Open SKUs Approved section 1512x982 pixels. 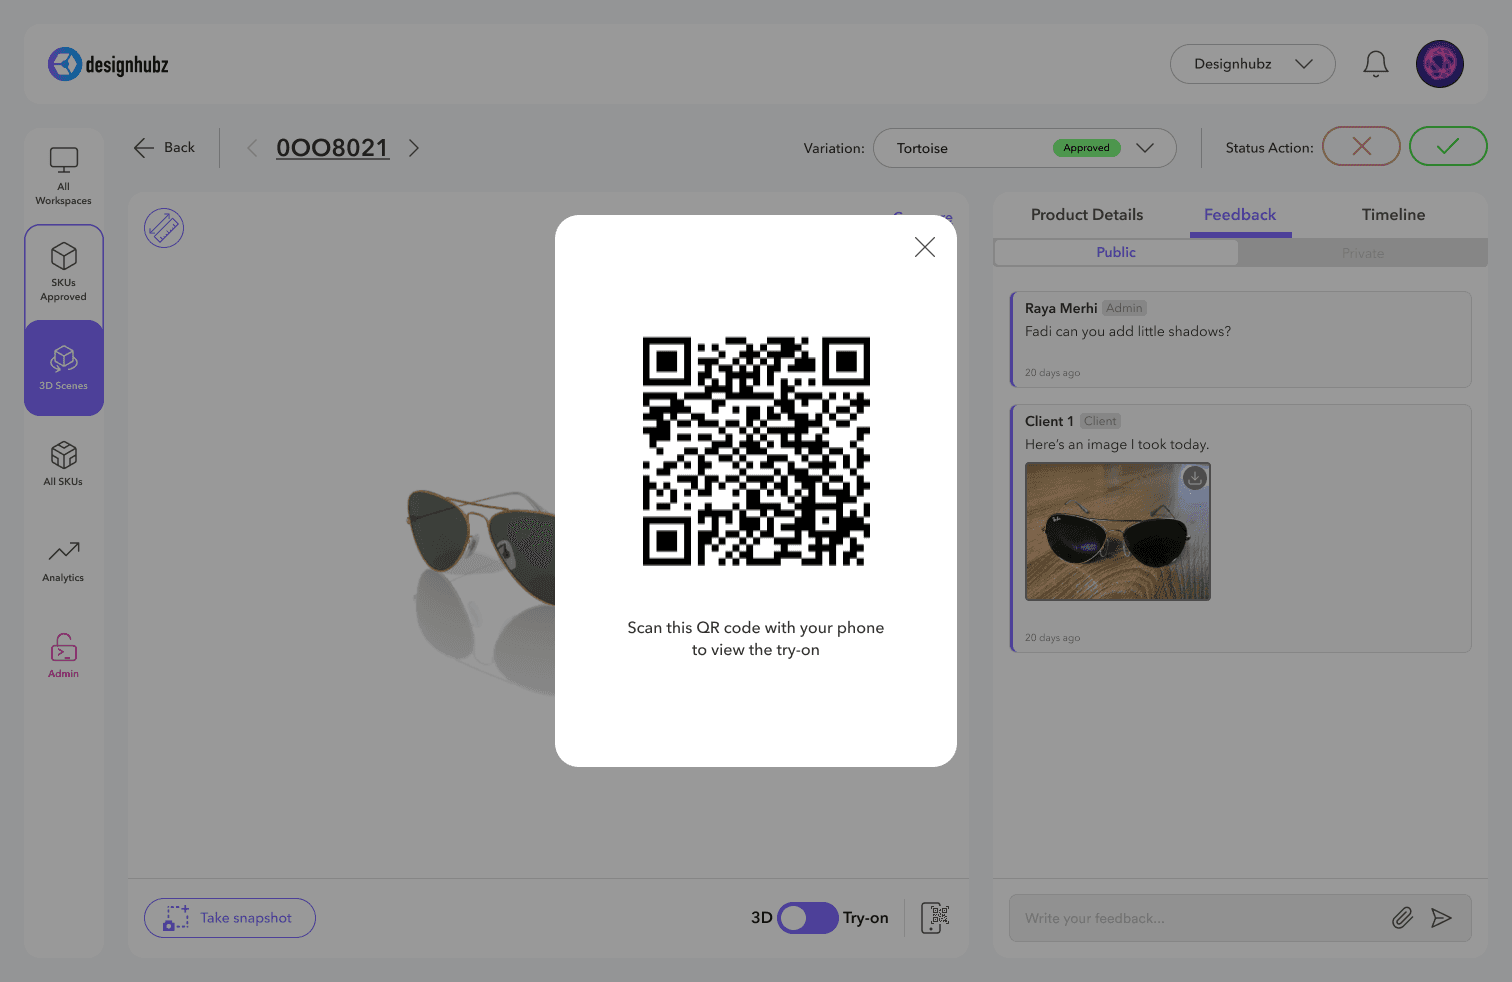[64, 272]
